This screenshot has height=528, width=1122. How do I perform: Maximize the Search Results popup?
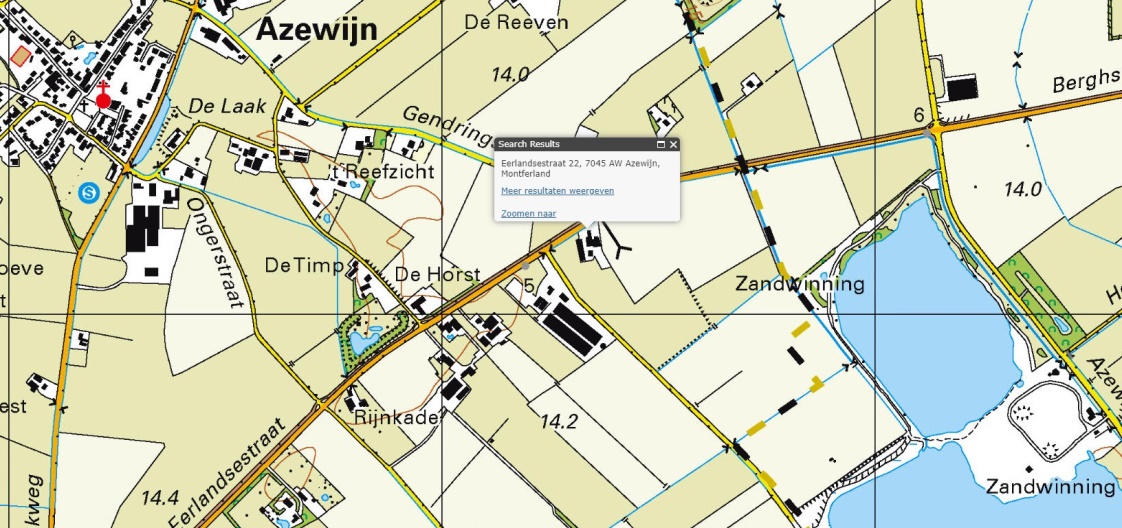(x=661, y=145)
